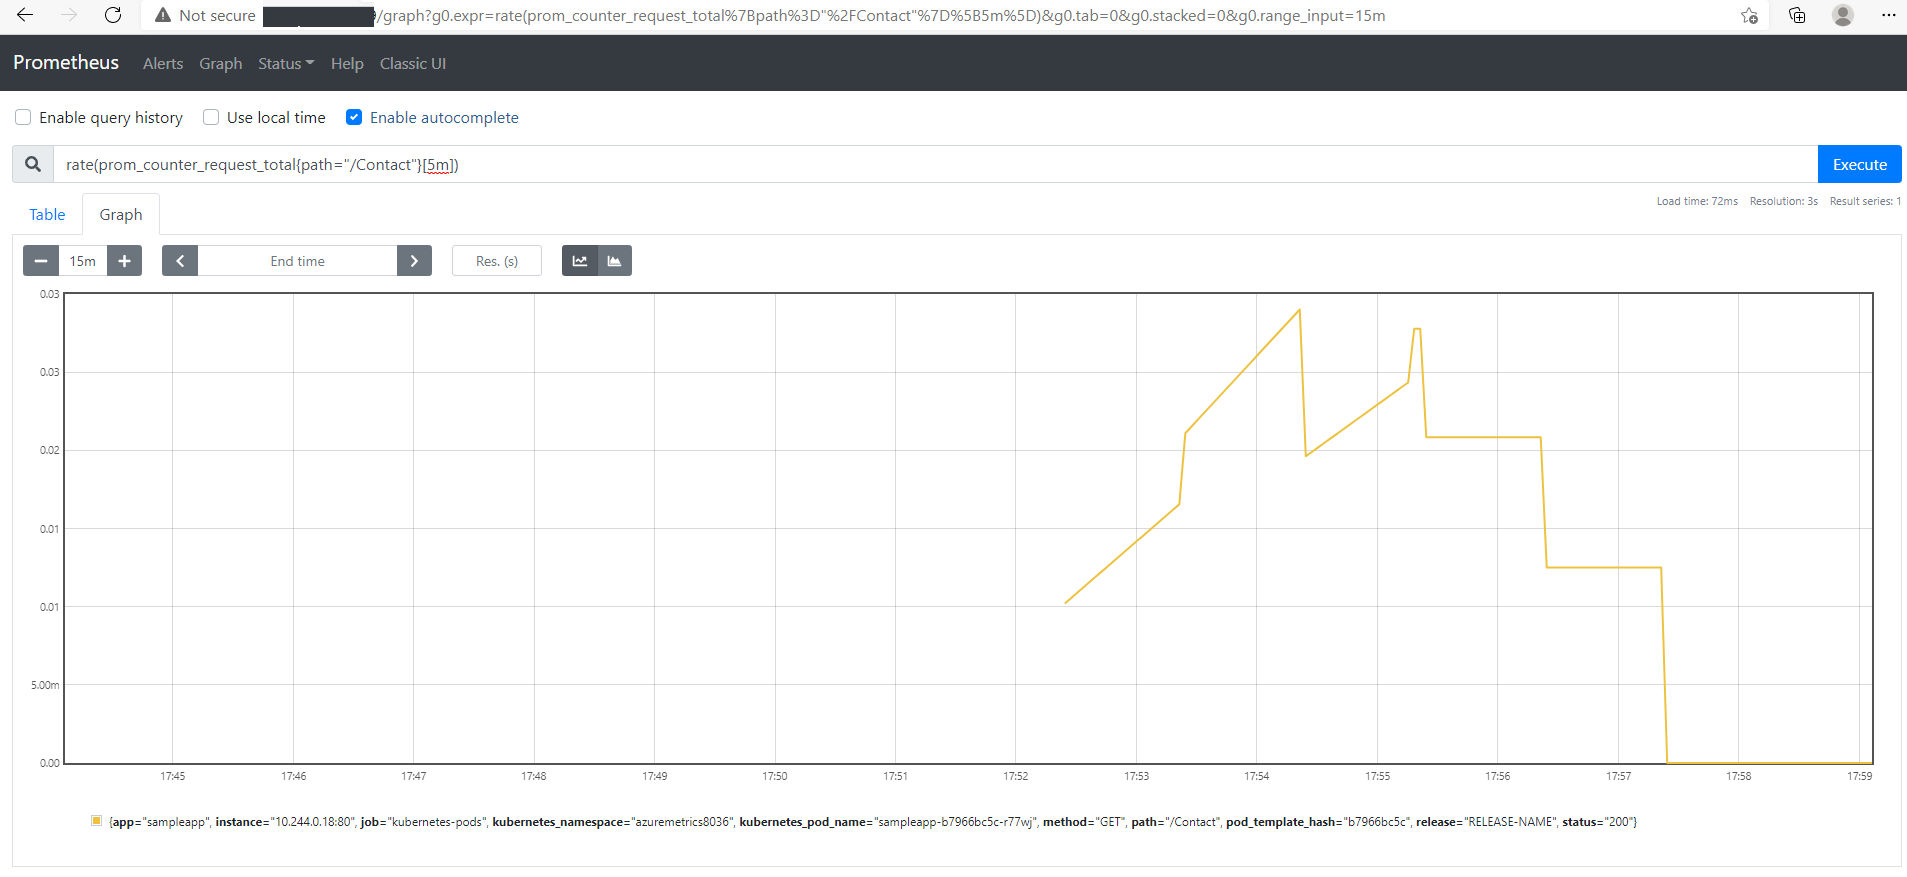Viewport: 1907px width, 877px height.
Task: Click the Execute button
Action: click(x=1859, y=164)
